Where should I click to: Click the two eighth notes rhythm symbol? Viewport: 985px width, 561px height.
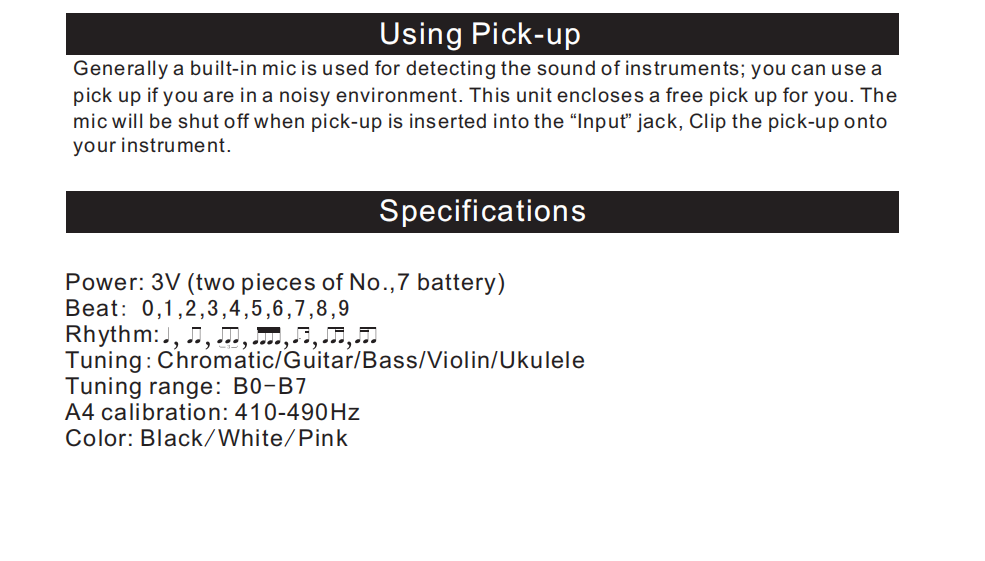click(x=194, y=336)
